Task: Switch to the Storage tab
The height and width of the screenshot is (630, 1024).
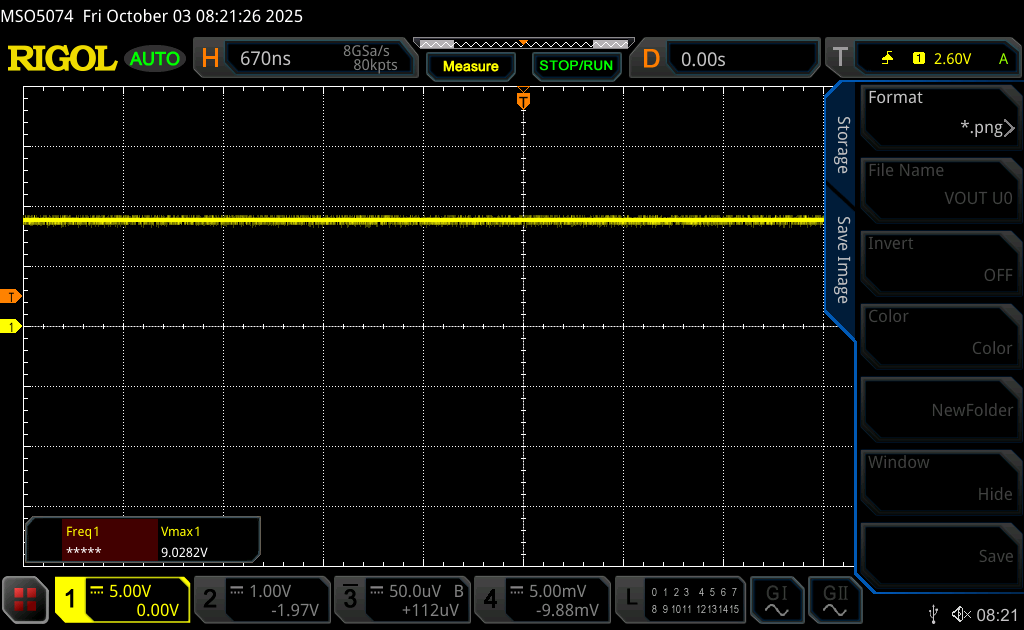Action: click(843, 145)
